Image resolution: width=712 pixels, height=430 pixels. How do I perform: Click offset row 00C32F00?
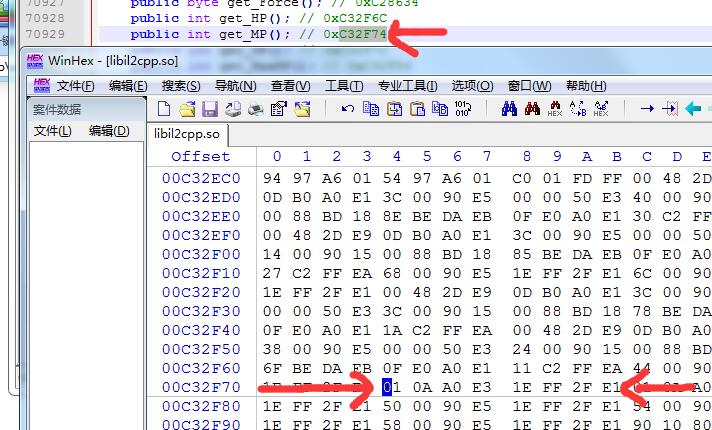coord(201,254)
